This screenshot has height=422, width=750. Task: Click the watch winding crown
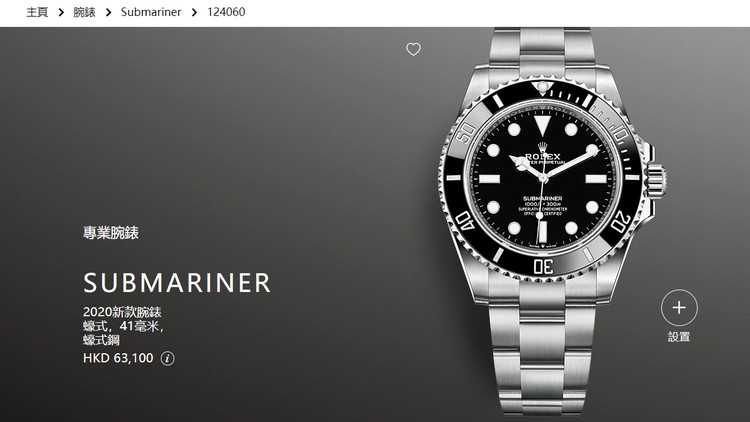[x=657, y=179]
